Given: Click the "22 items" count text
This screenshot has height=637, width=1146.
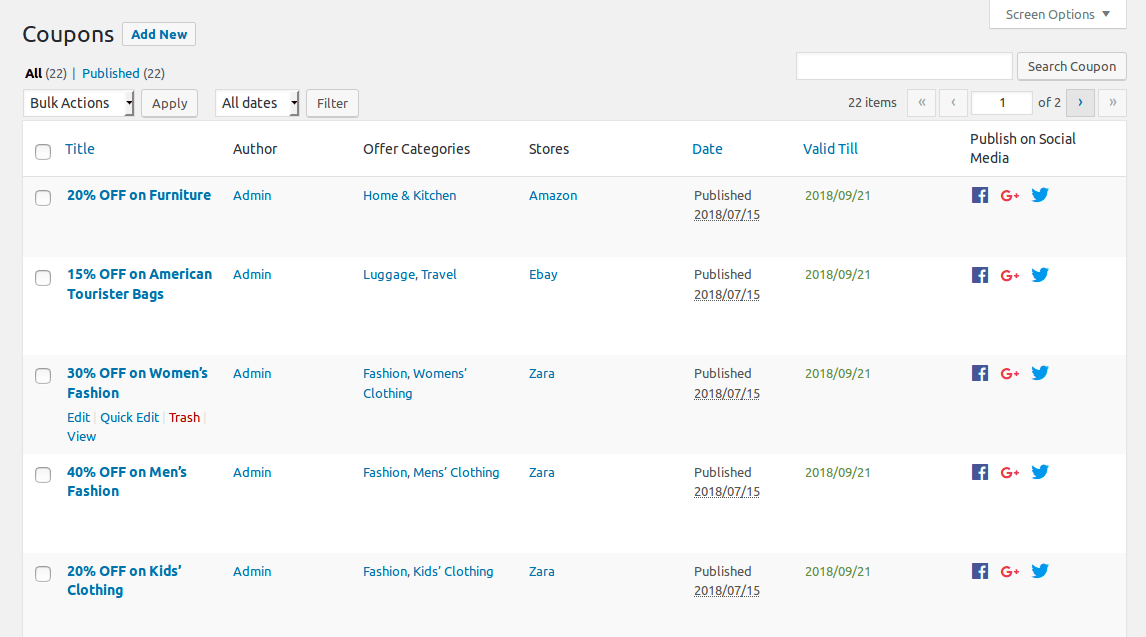Looking at the screenshot, I should pyautogui.click(x=872, y=103).
